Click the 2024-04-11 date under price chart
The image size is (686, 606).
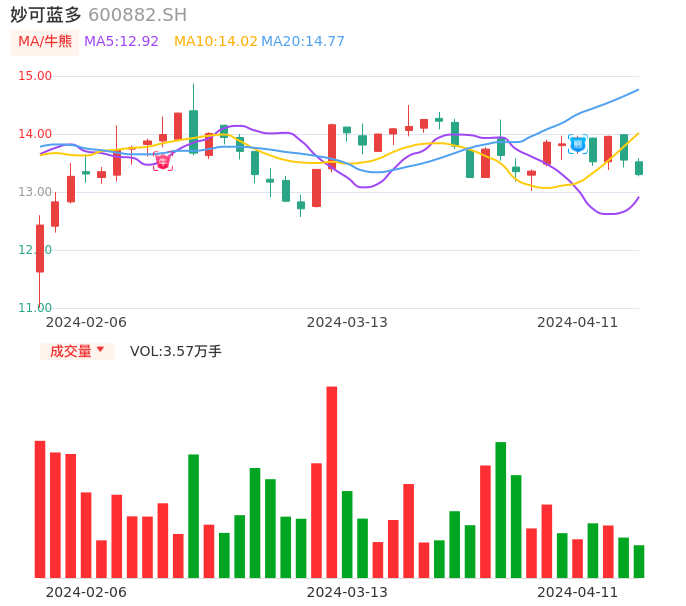tap(578, 322)
